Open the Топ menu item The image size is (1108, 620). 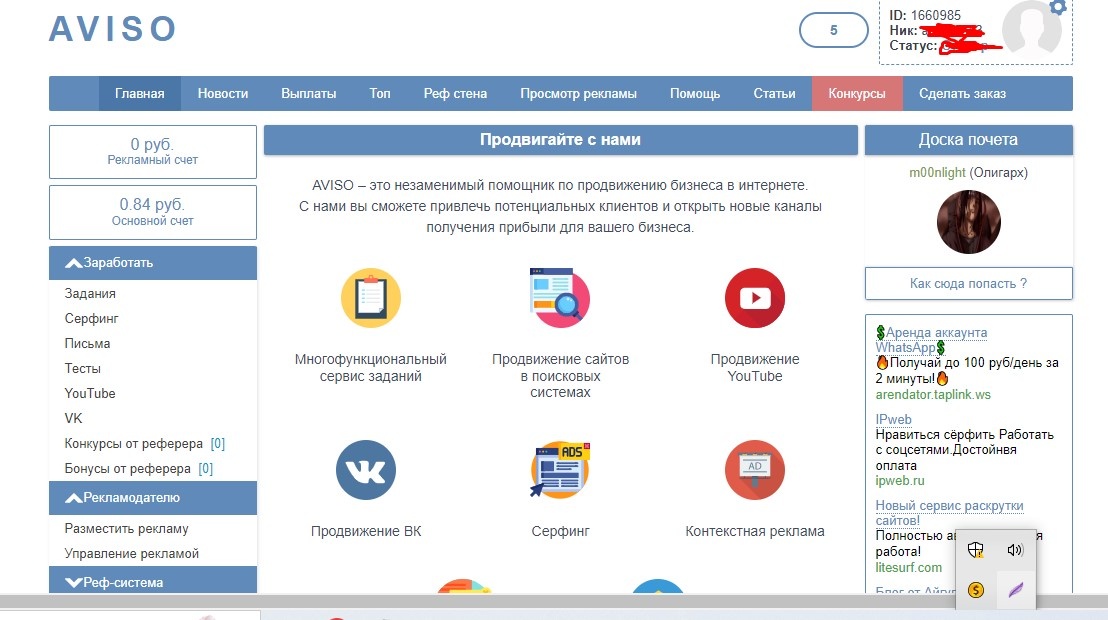379,93
